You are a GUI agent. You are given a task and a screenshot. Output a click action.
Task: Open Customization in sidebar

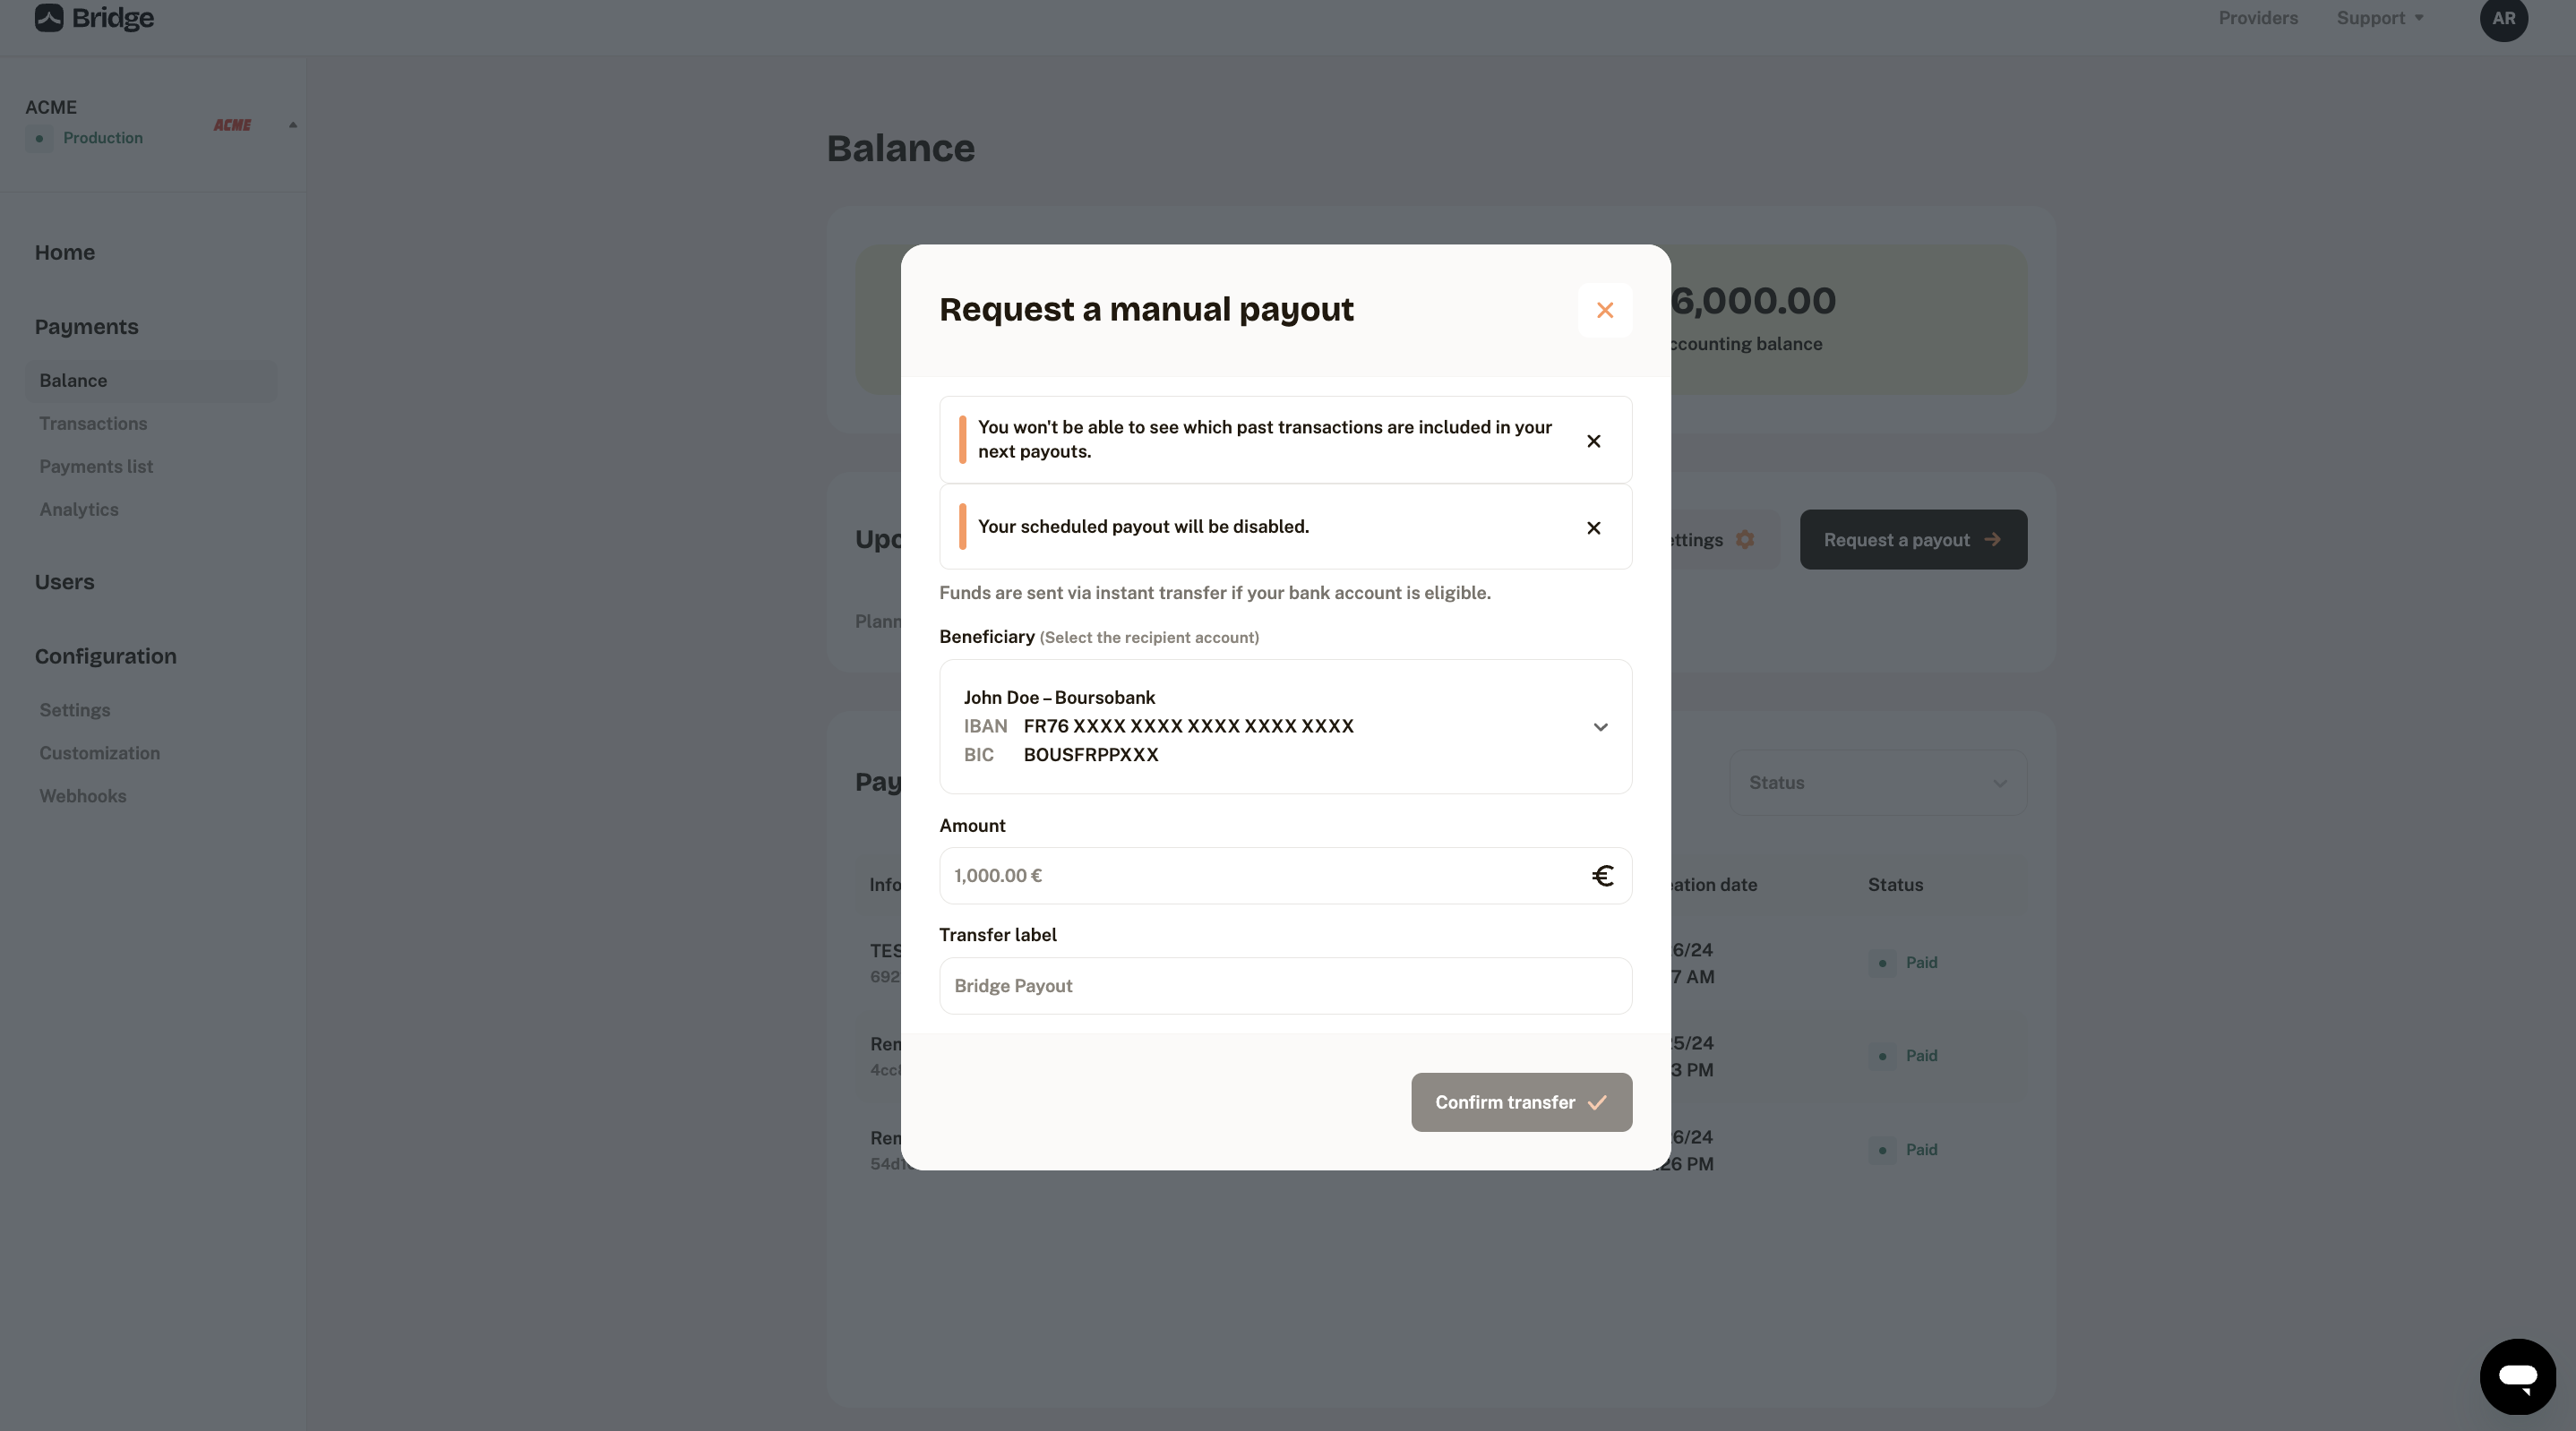(x=100, y=754)
